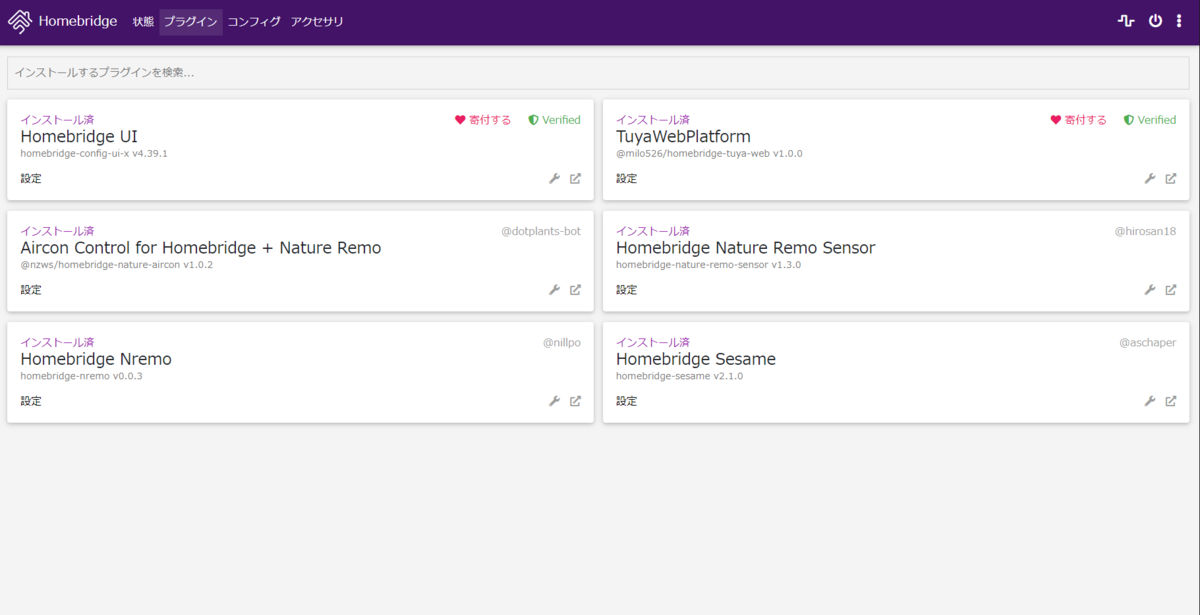Switch to the 状態 tab

[x=143, y=22]
